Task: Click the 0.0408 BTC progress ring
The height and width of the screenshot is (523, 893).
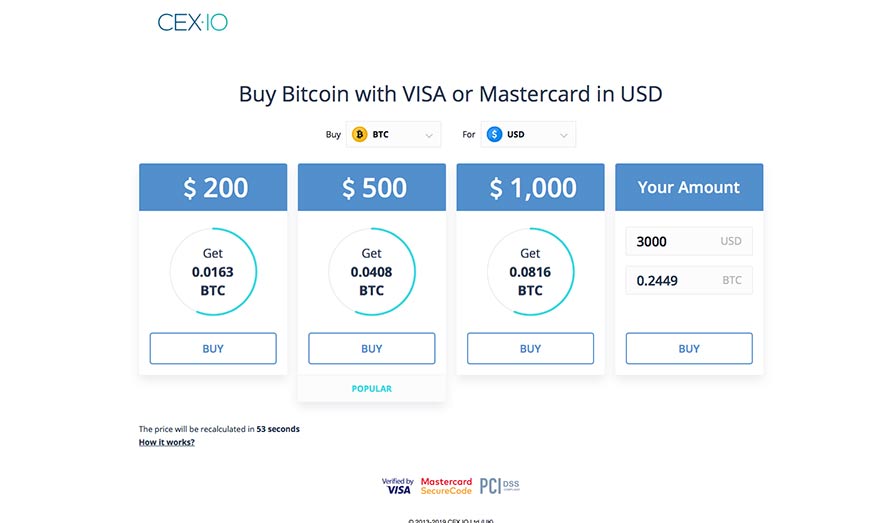Action: (372, 272)
